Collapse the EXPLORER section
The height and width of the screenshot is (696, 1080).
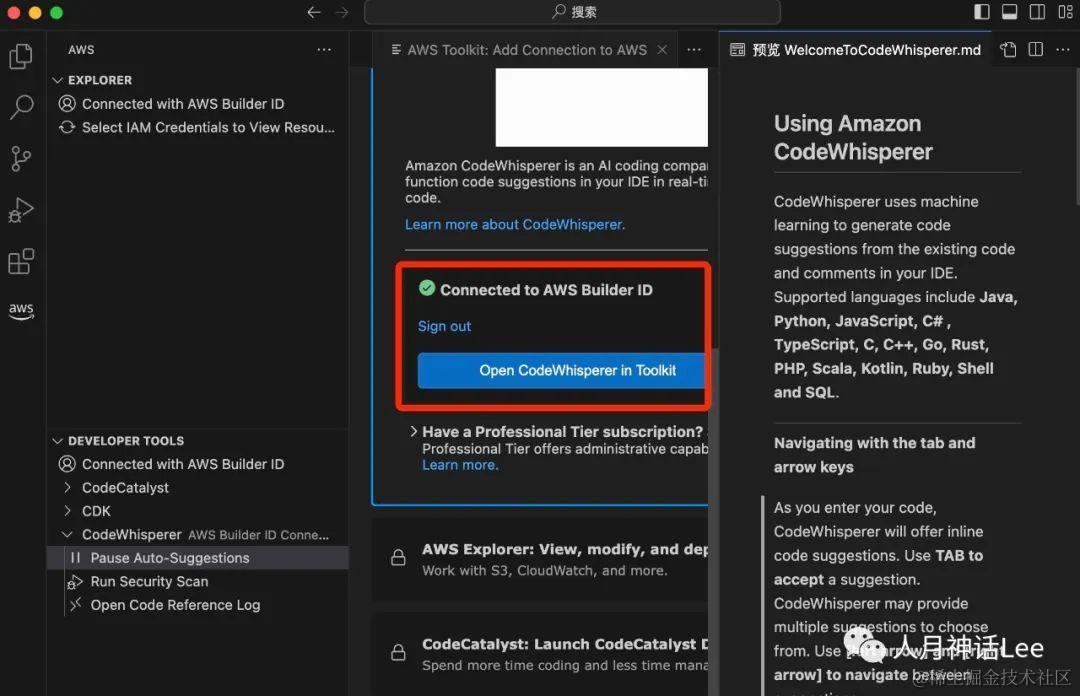(58, 80)
